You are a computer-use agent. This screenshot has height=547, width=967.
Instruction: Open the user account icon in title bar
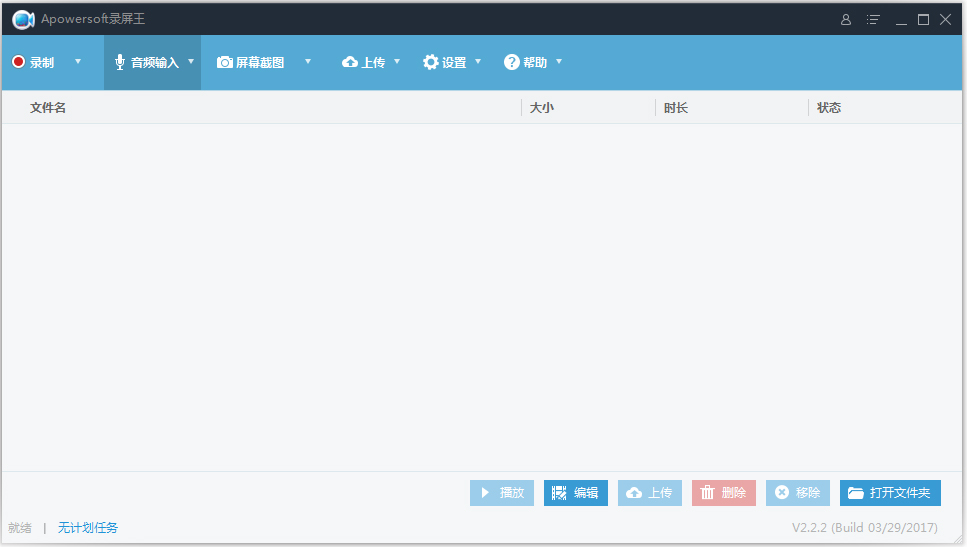(x=846, y=19)
